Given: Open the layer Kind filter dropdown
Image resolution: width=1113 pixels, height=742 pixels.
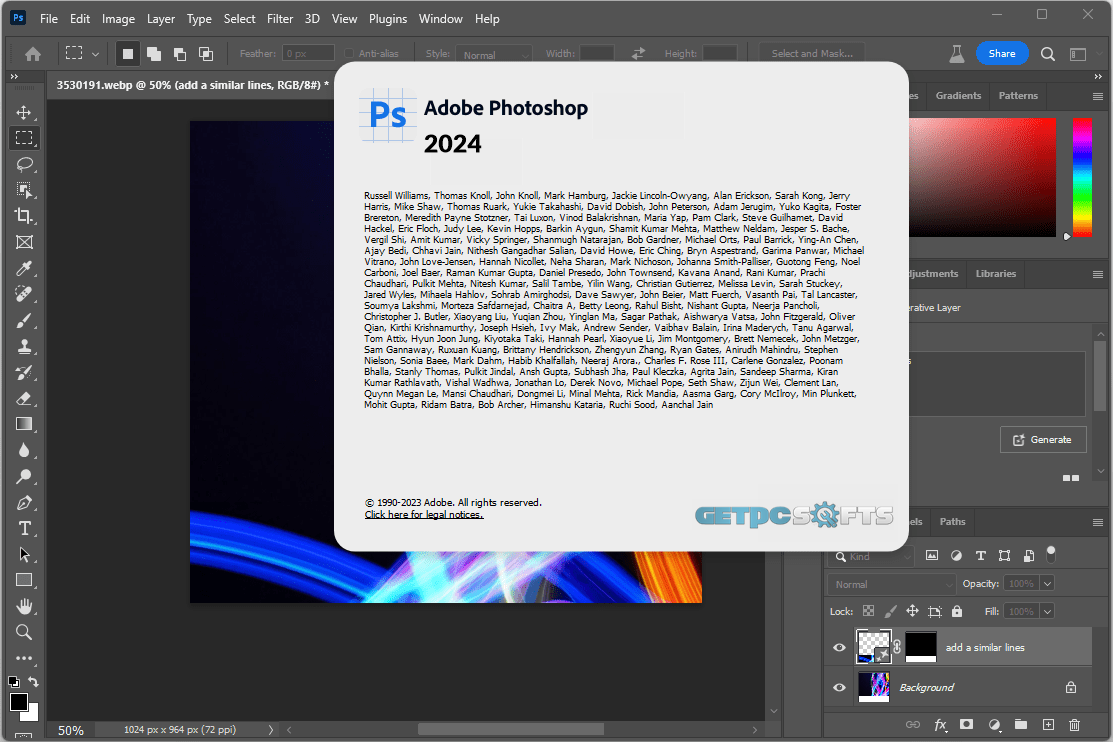Looking at the screenshot, I should click(871, 557).
